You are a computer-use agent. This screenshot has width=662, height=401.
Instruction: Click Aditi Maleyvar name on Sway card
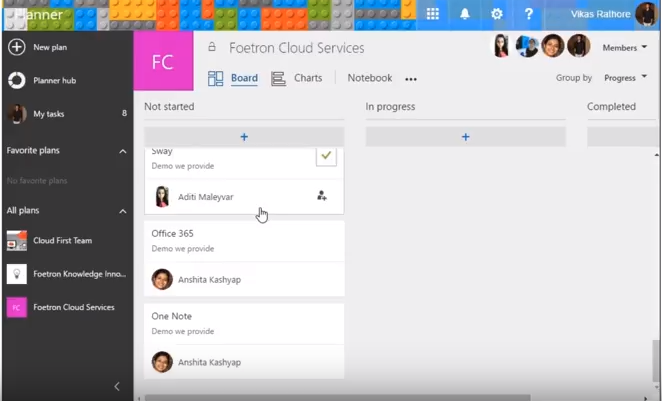pyautogui.click(x=206, y=197)
